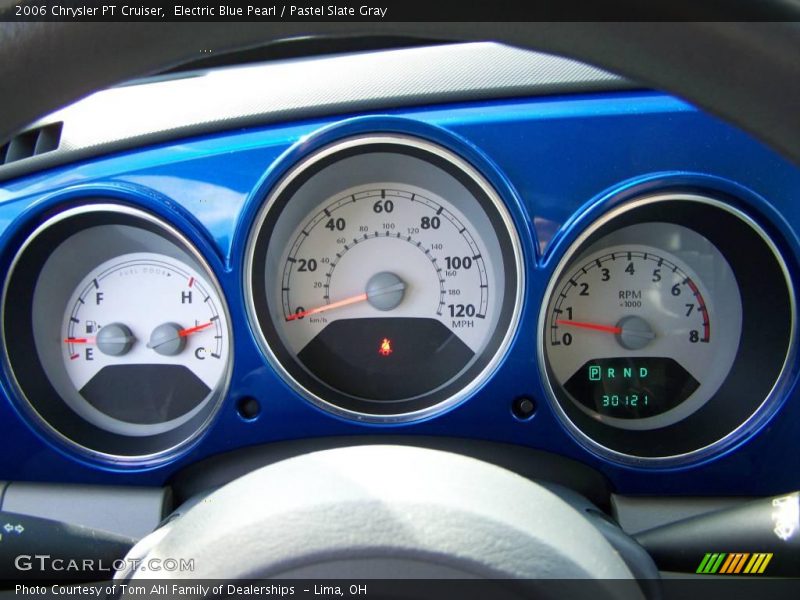800x600 pixels.
Task: Click the R gear letter
Action: pos(611,373)
